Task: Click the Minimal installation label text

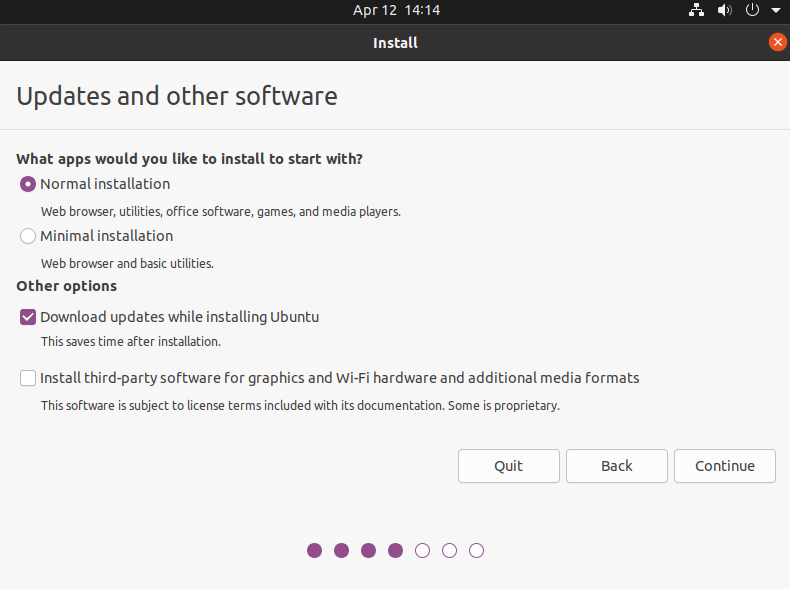Action: coord(106,236)
